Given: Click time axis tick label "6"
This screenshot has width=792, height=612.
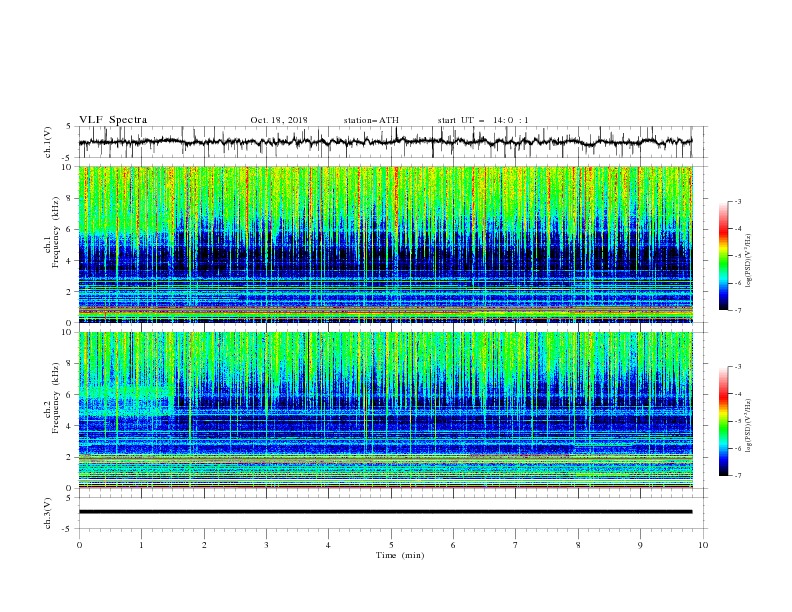Looking at the screenshot, I should tap(454, 545).
